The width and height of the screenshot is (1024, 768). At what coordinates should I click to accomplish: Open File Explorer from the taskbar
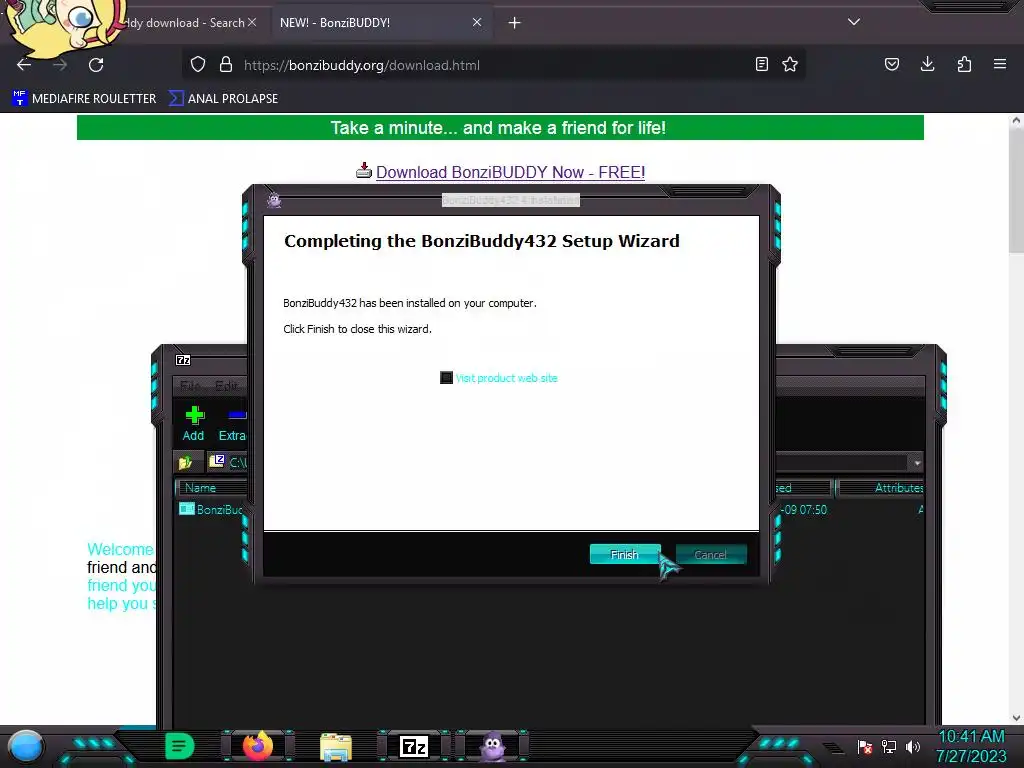[x=336, y=746]
